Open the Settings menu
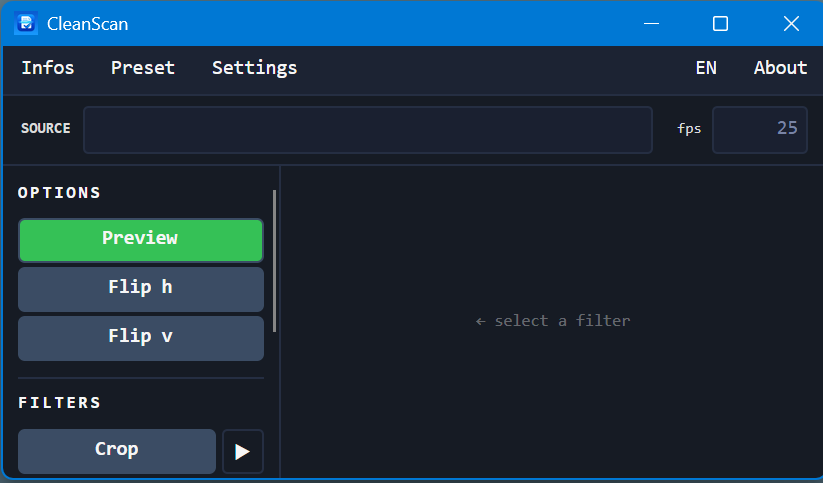823x483 pixels. (254, 68)
